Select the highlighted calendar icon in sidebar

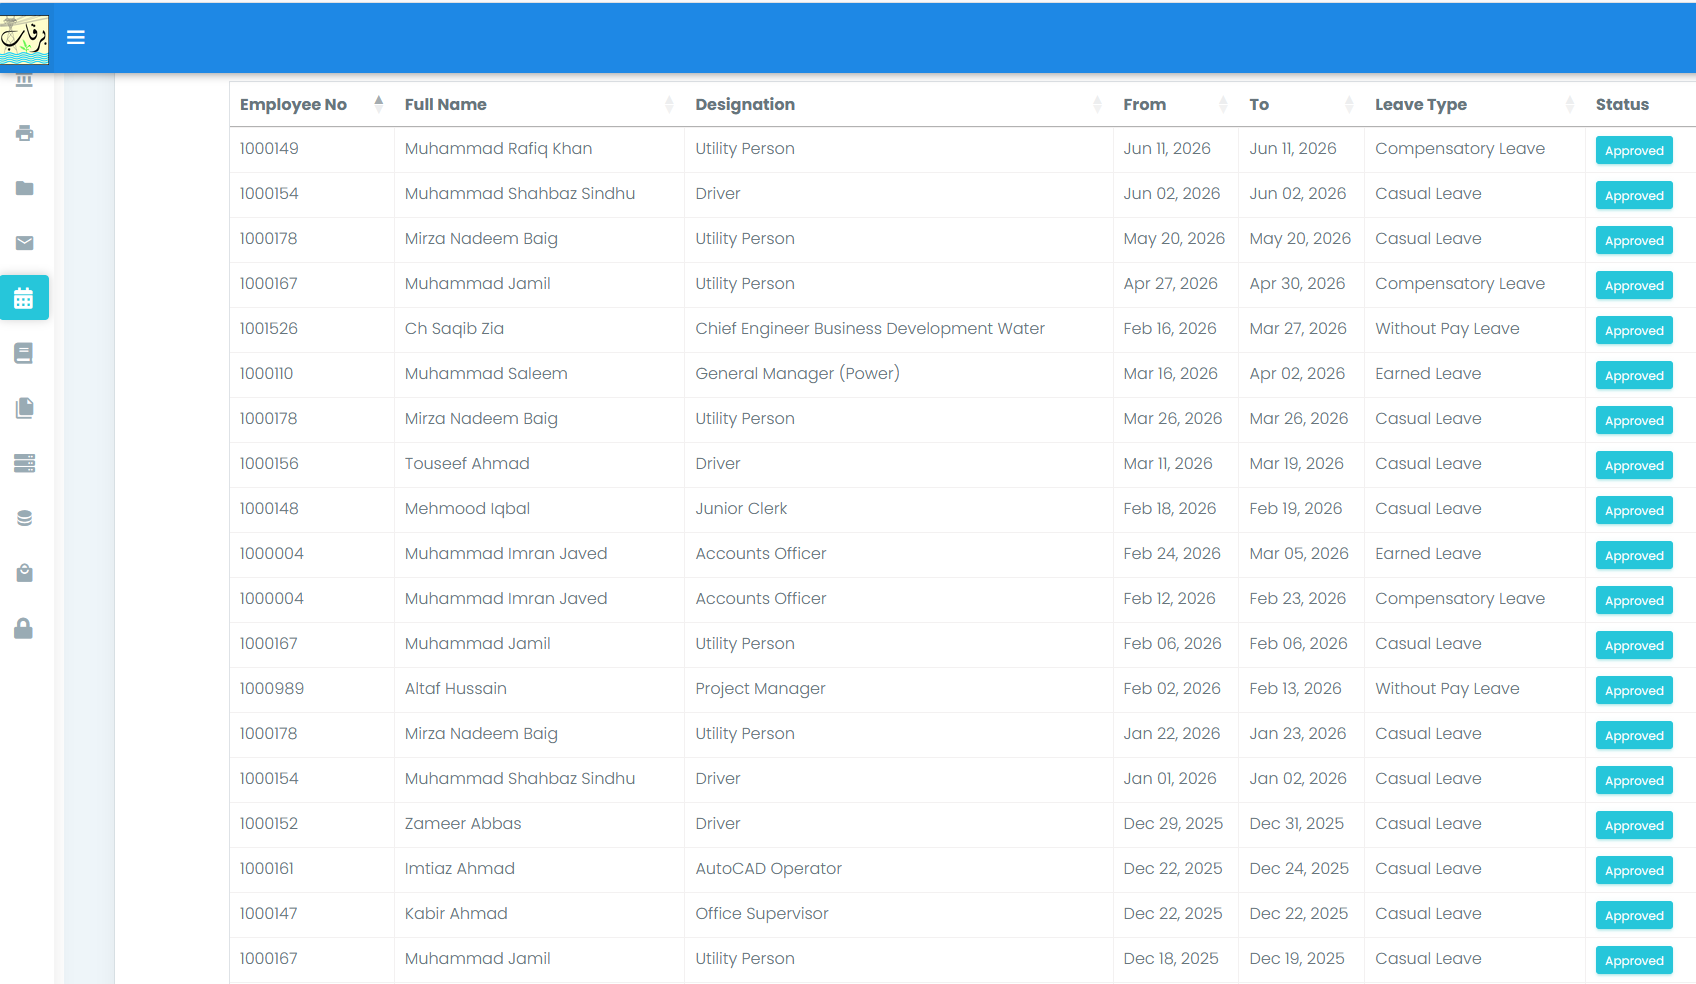(24, 298)
